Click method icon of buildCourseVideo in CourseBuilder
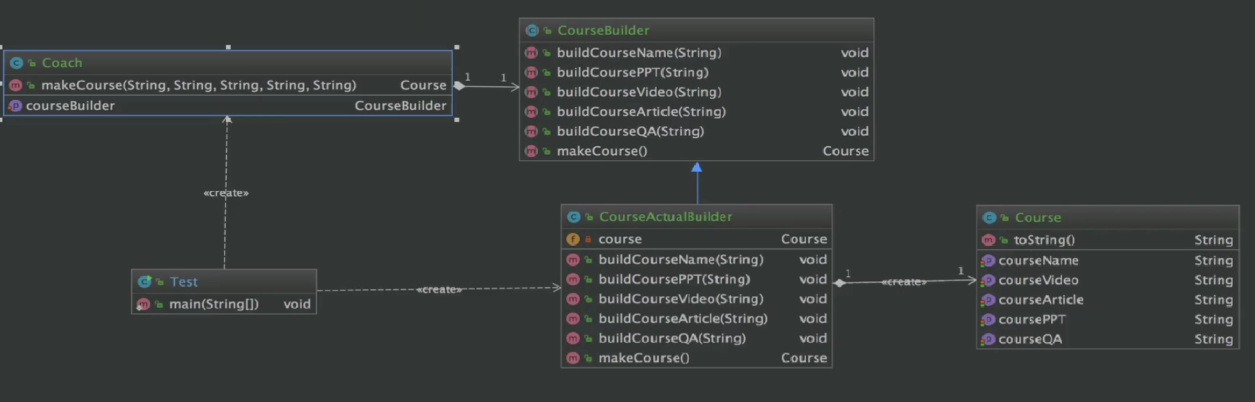Viewport: 1255px width, 402px height. click(532, 92)
